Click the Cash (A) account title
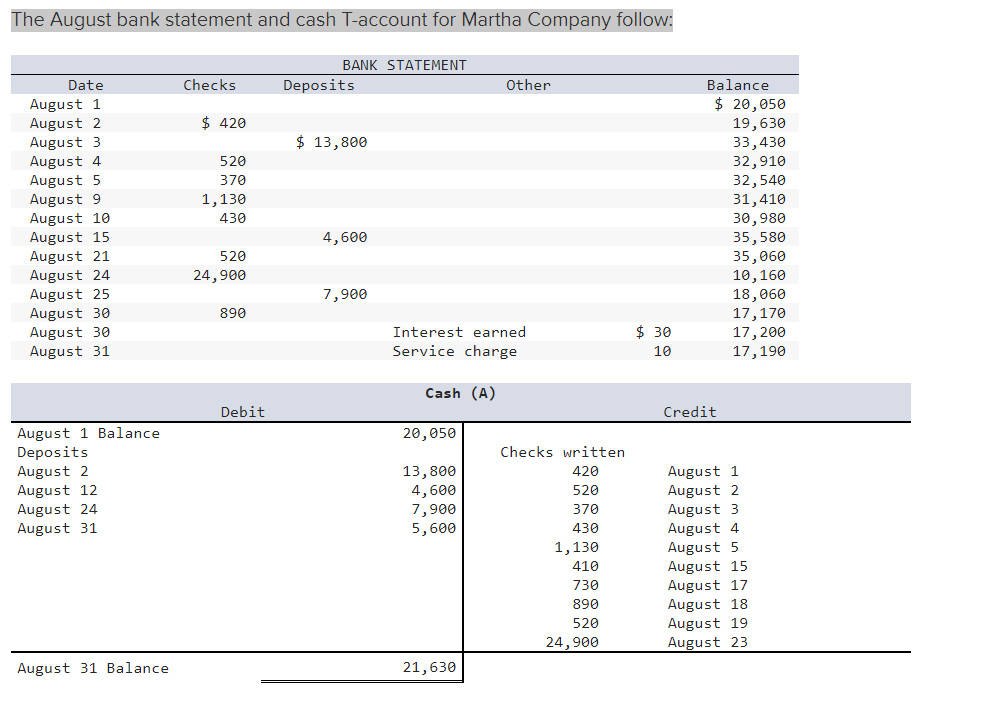 click(460, 393)
